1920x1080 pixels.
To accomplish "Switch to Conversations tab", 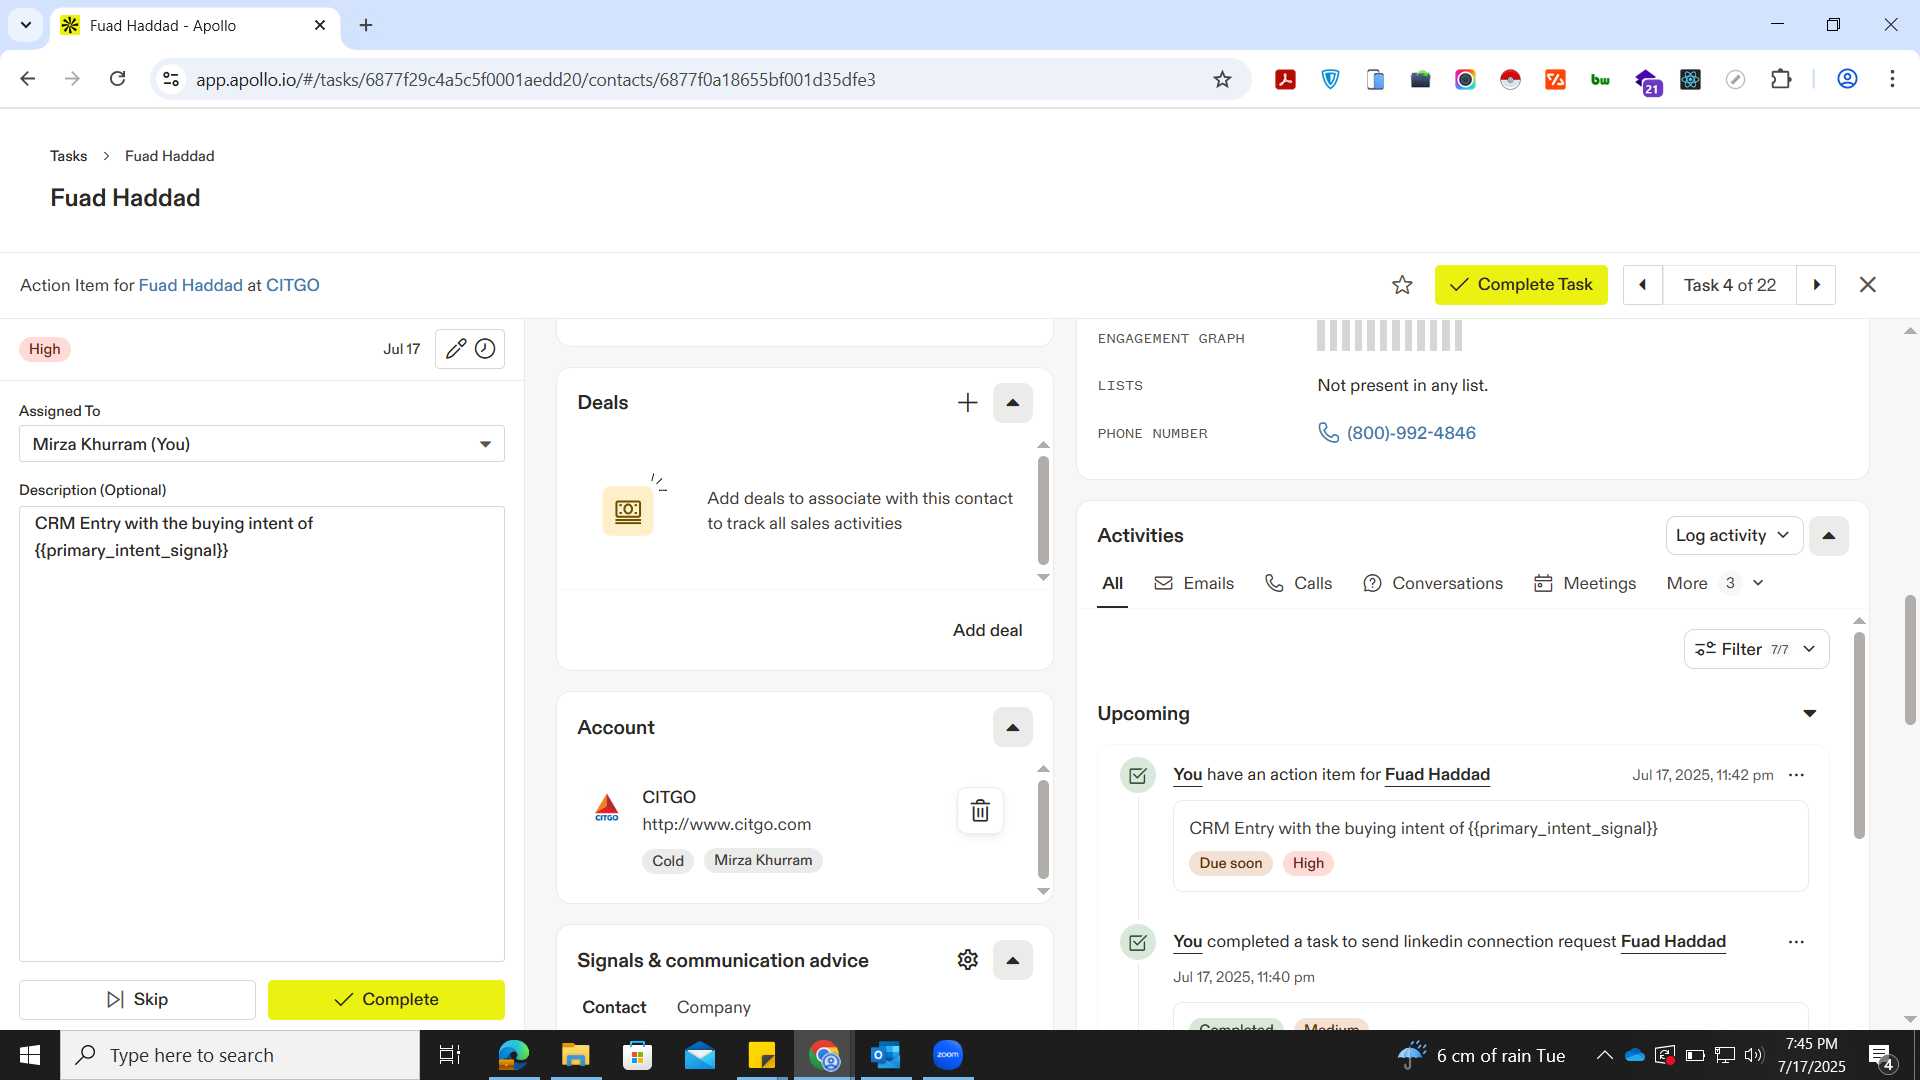I will [x=1432, y=583].
